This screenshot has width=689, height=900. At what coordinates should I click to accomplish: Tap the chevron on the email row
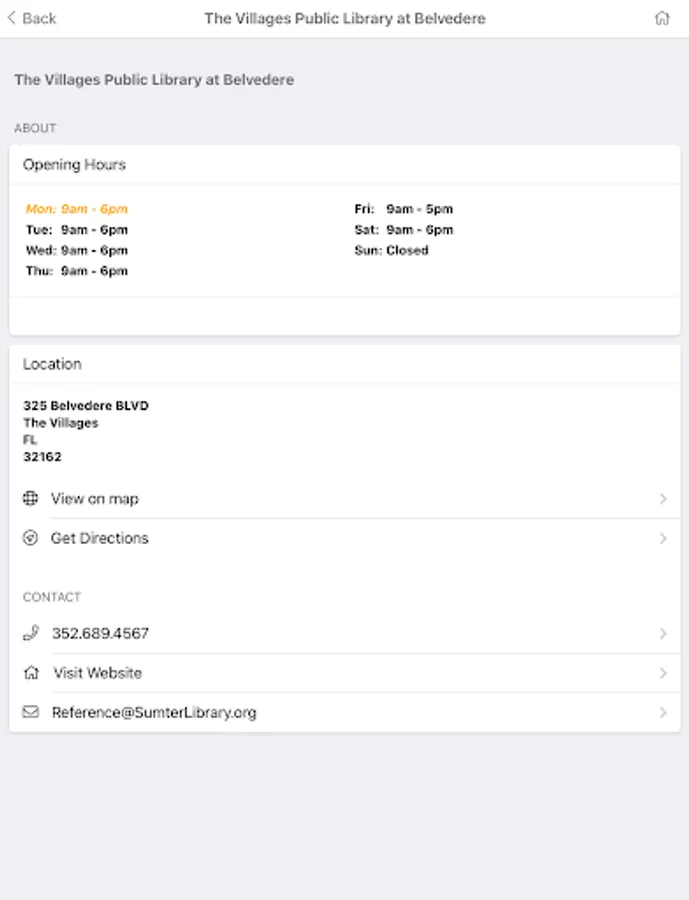(x=663, y=712)
